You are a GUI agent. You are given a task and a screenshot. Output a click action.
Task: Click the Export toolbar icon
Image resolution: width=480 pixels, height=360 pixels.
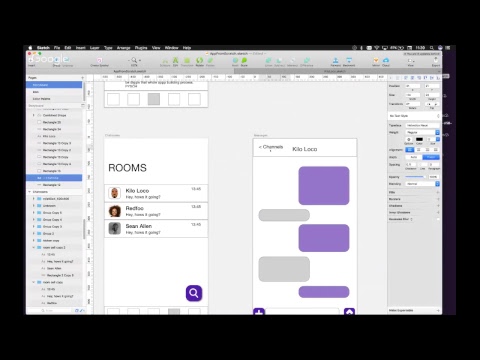coord(436,60)
